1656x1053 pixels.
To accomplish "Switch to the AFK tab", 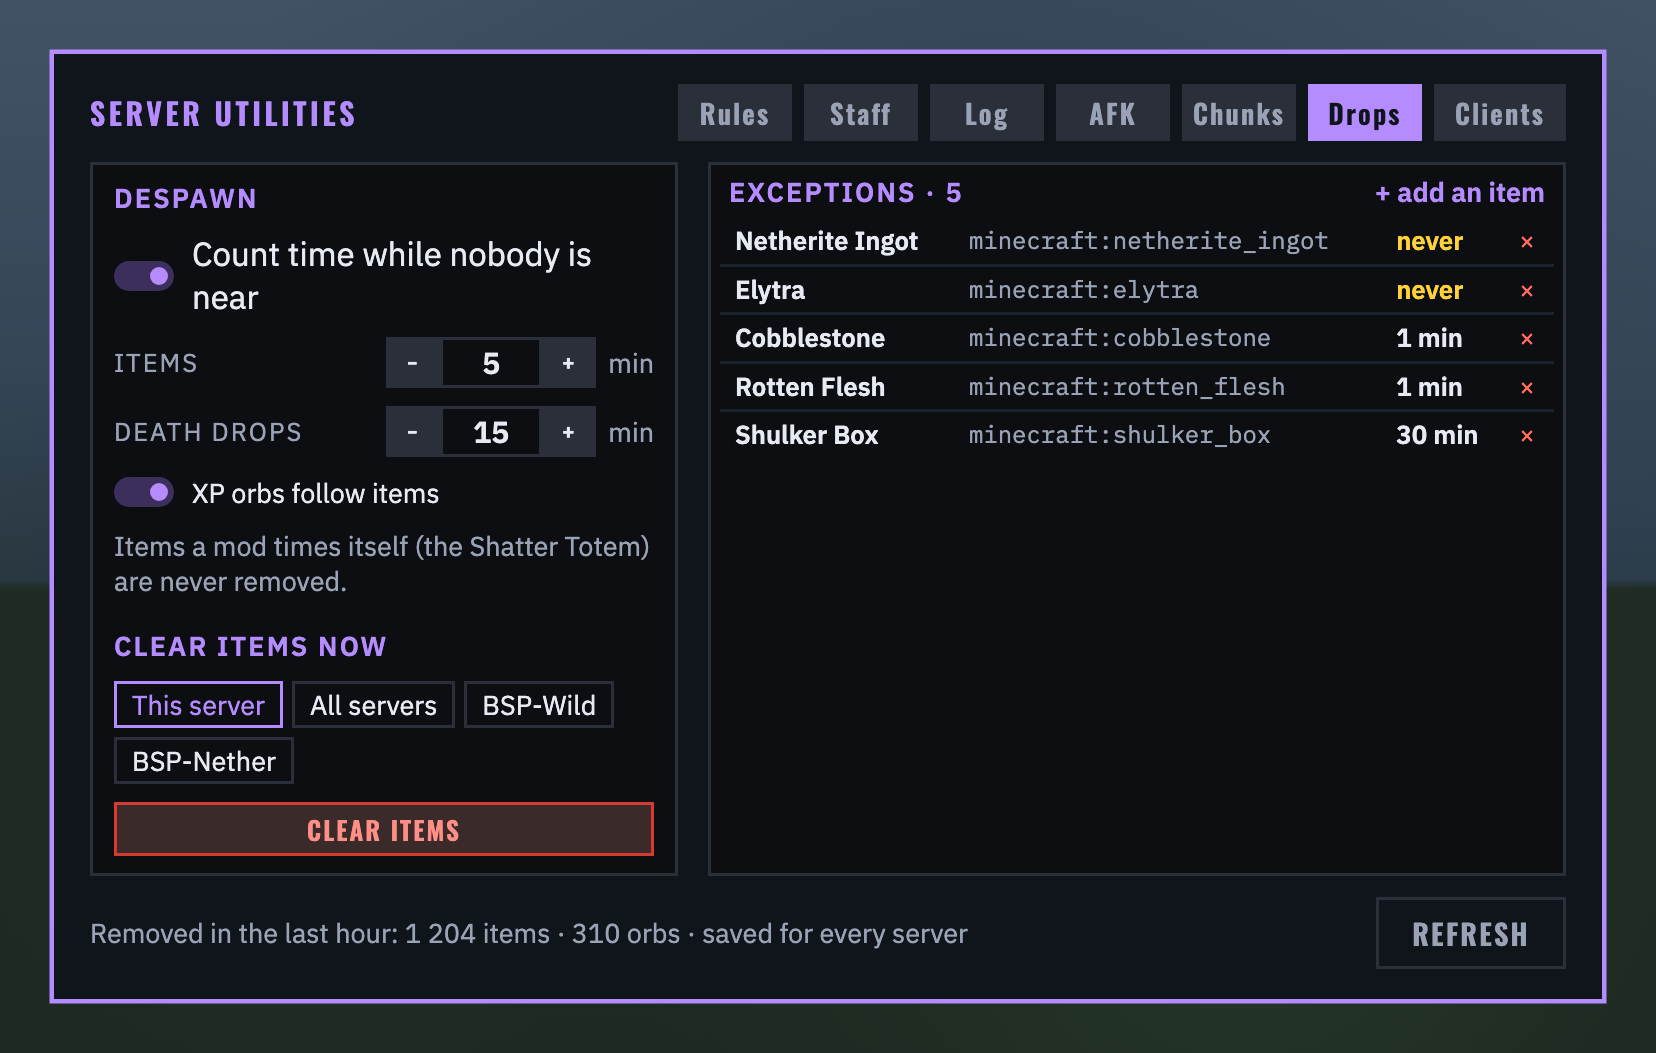I will pos(1113,113).
